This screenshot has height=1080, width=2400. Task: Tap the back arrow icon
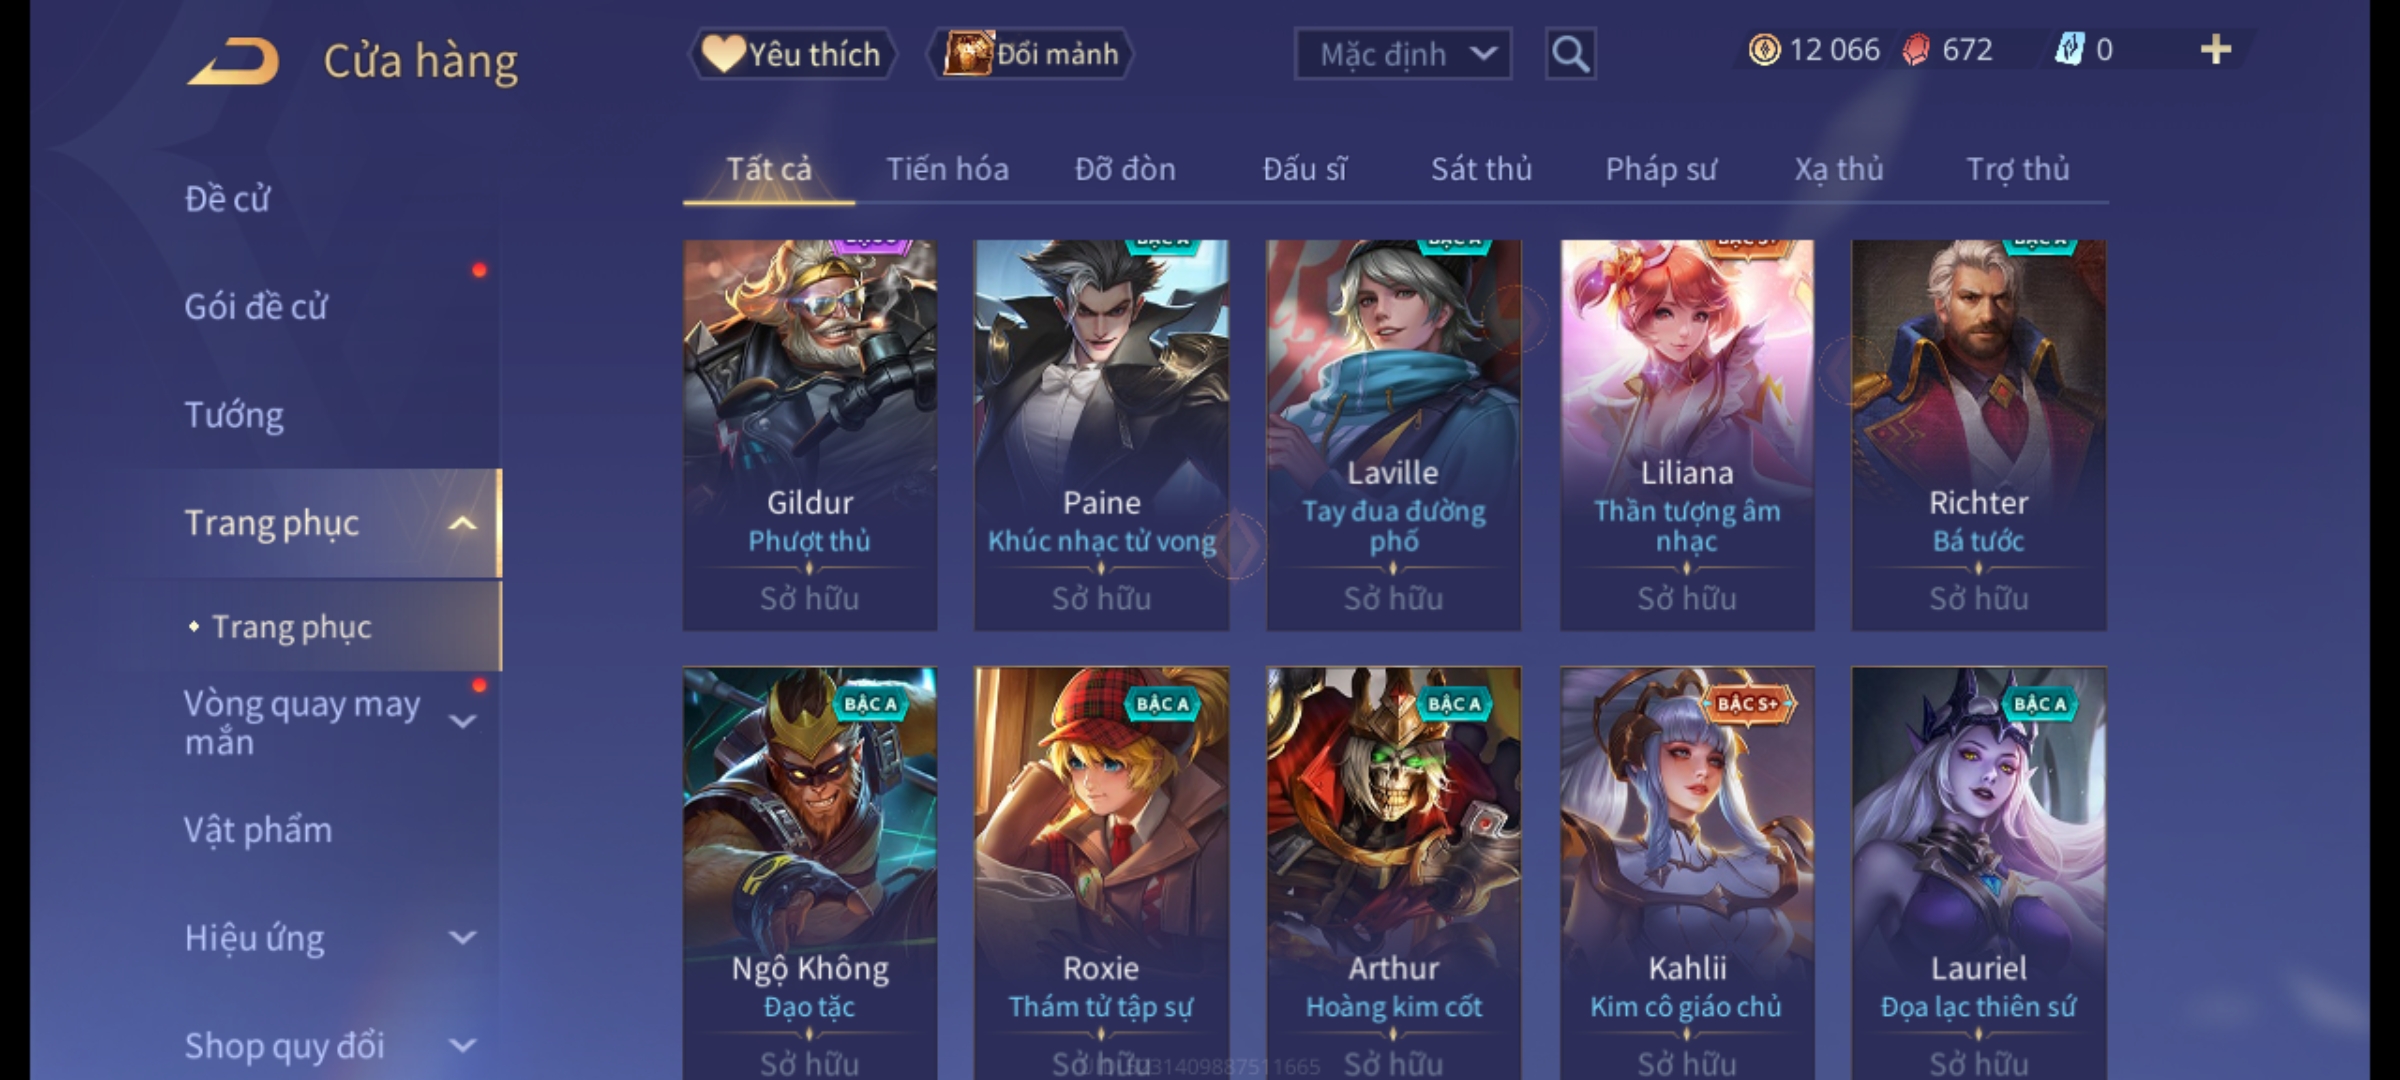232,61
